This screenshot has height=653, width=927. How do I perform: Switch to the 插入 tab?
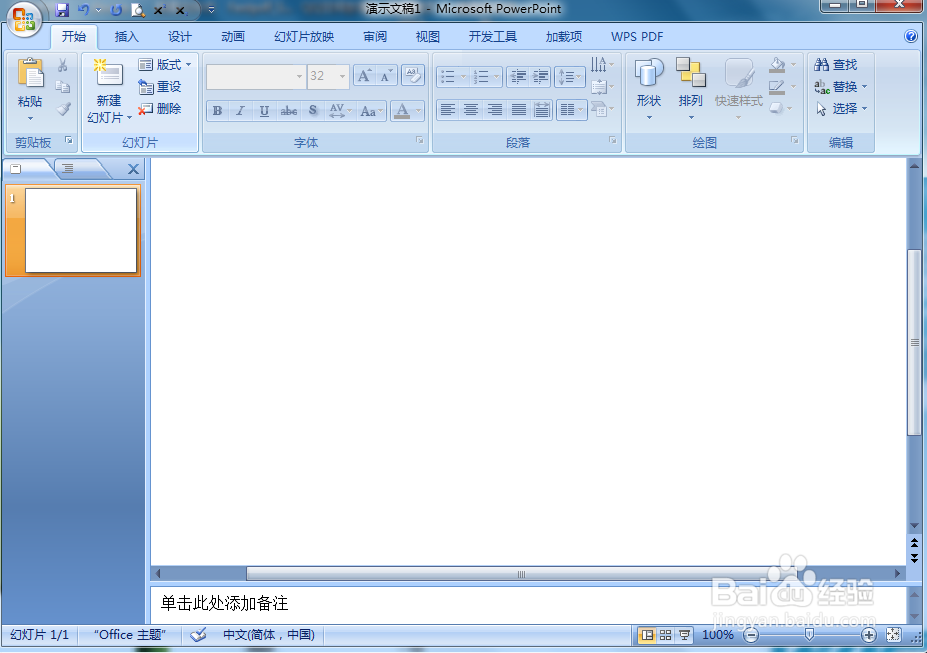coord(127,37)
